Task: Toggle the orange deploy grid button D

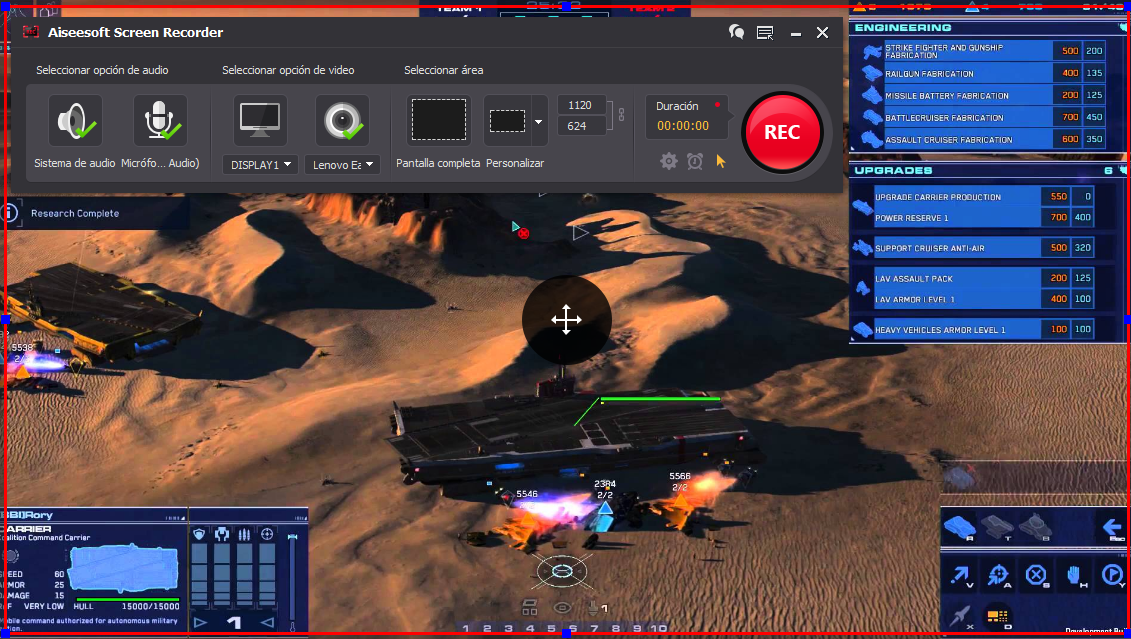Action: pyautogui.click(x=998, y=616)
